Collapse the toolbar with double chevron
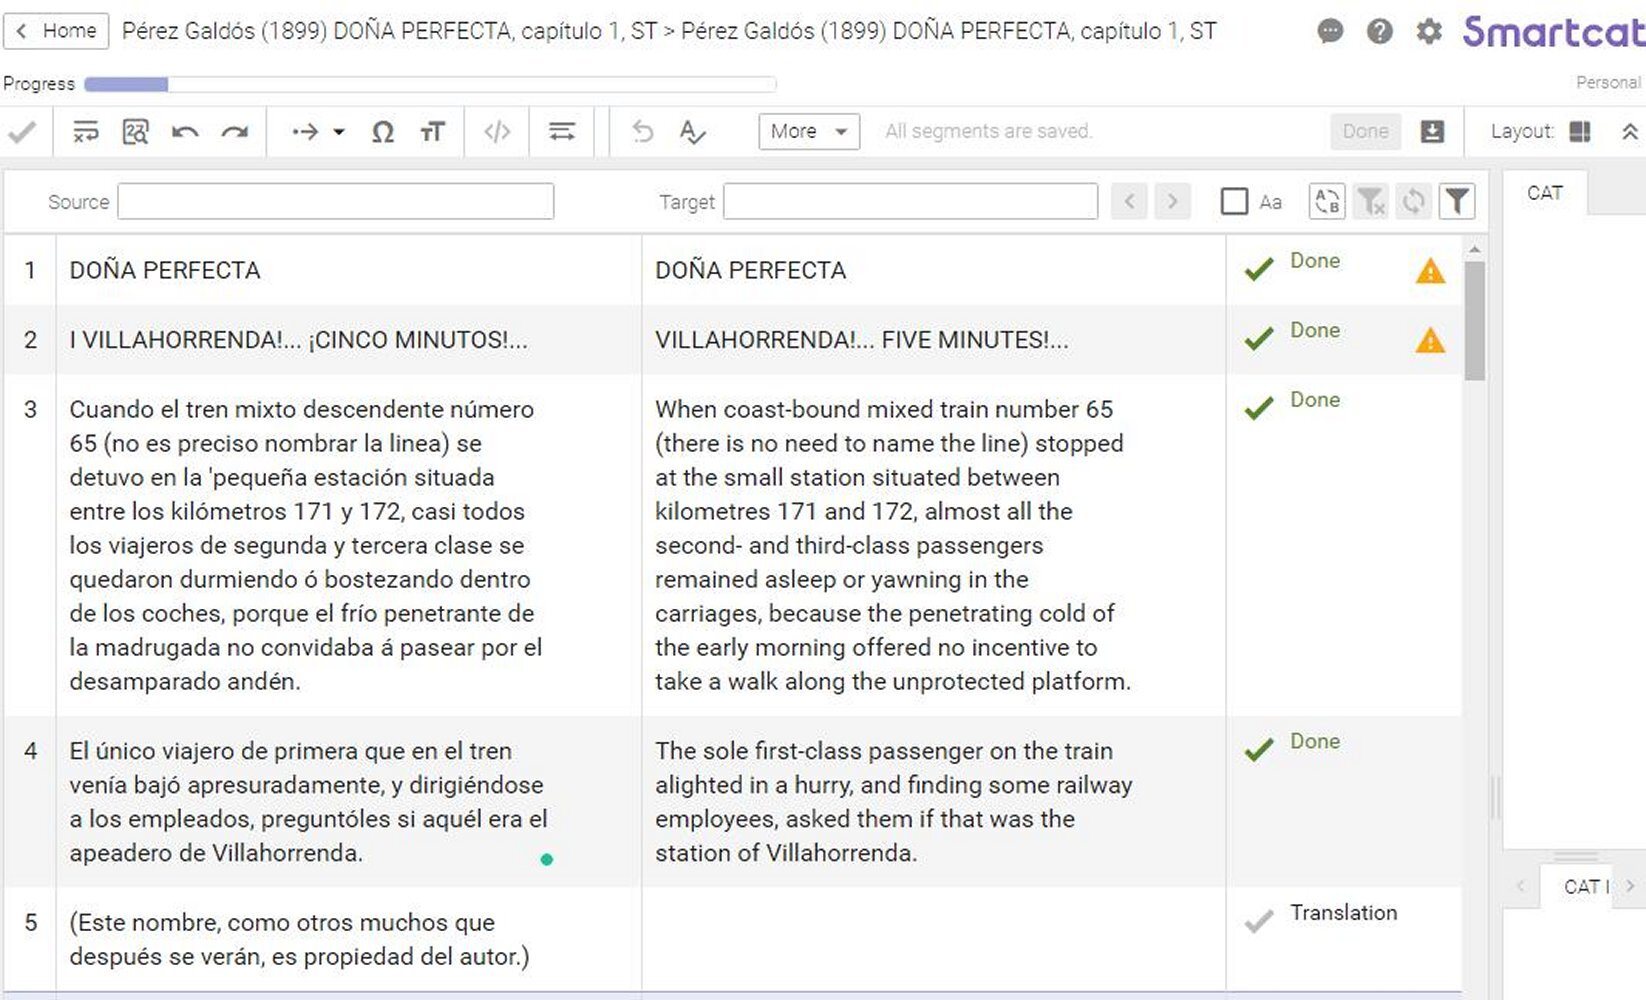 tap(1629, 132)
